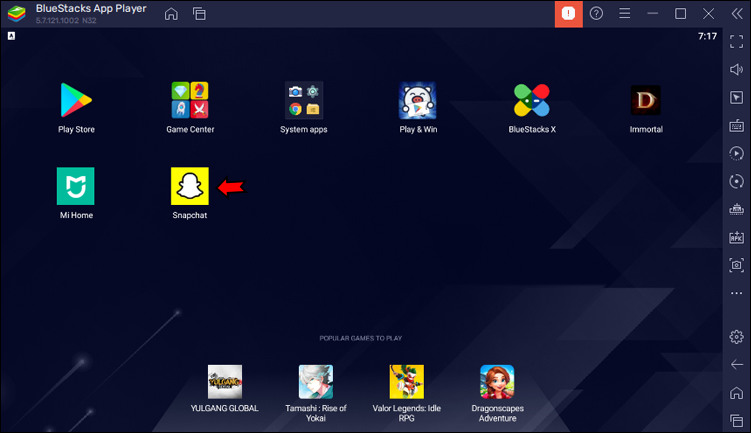Viewport: 751px width, 433px height.
Task: Click the BlueStacks logo in title bar
Action: coord(17,13)
